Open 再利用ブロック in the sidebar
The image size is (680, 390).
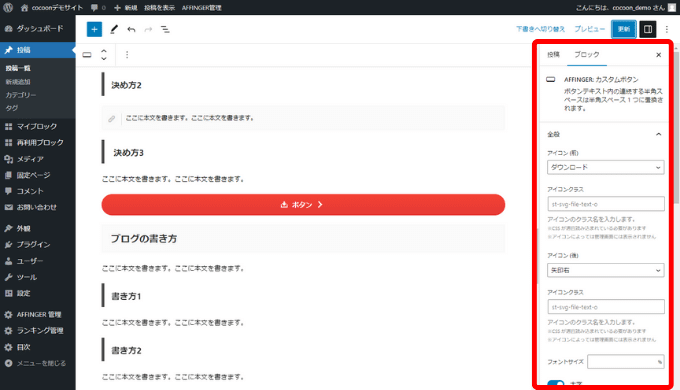[x=38, y=142]
